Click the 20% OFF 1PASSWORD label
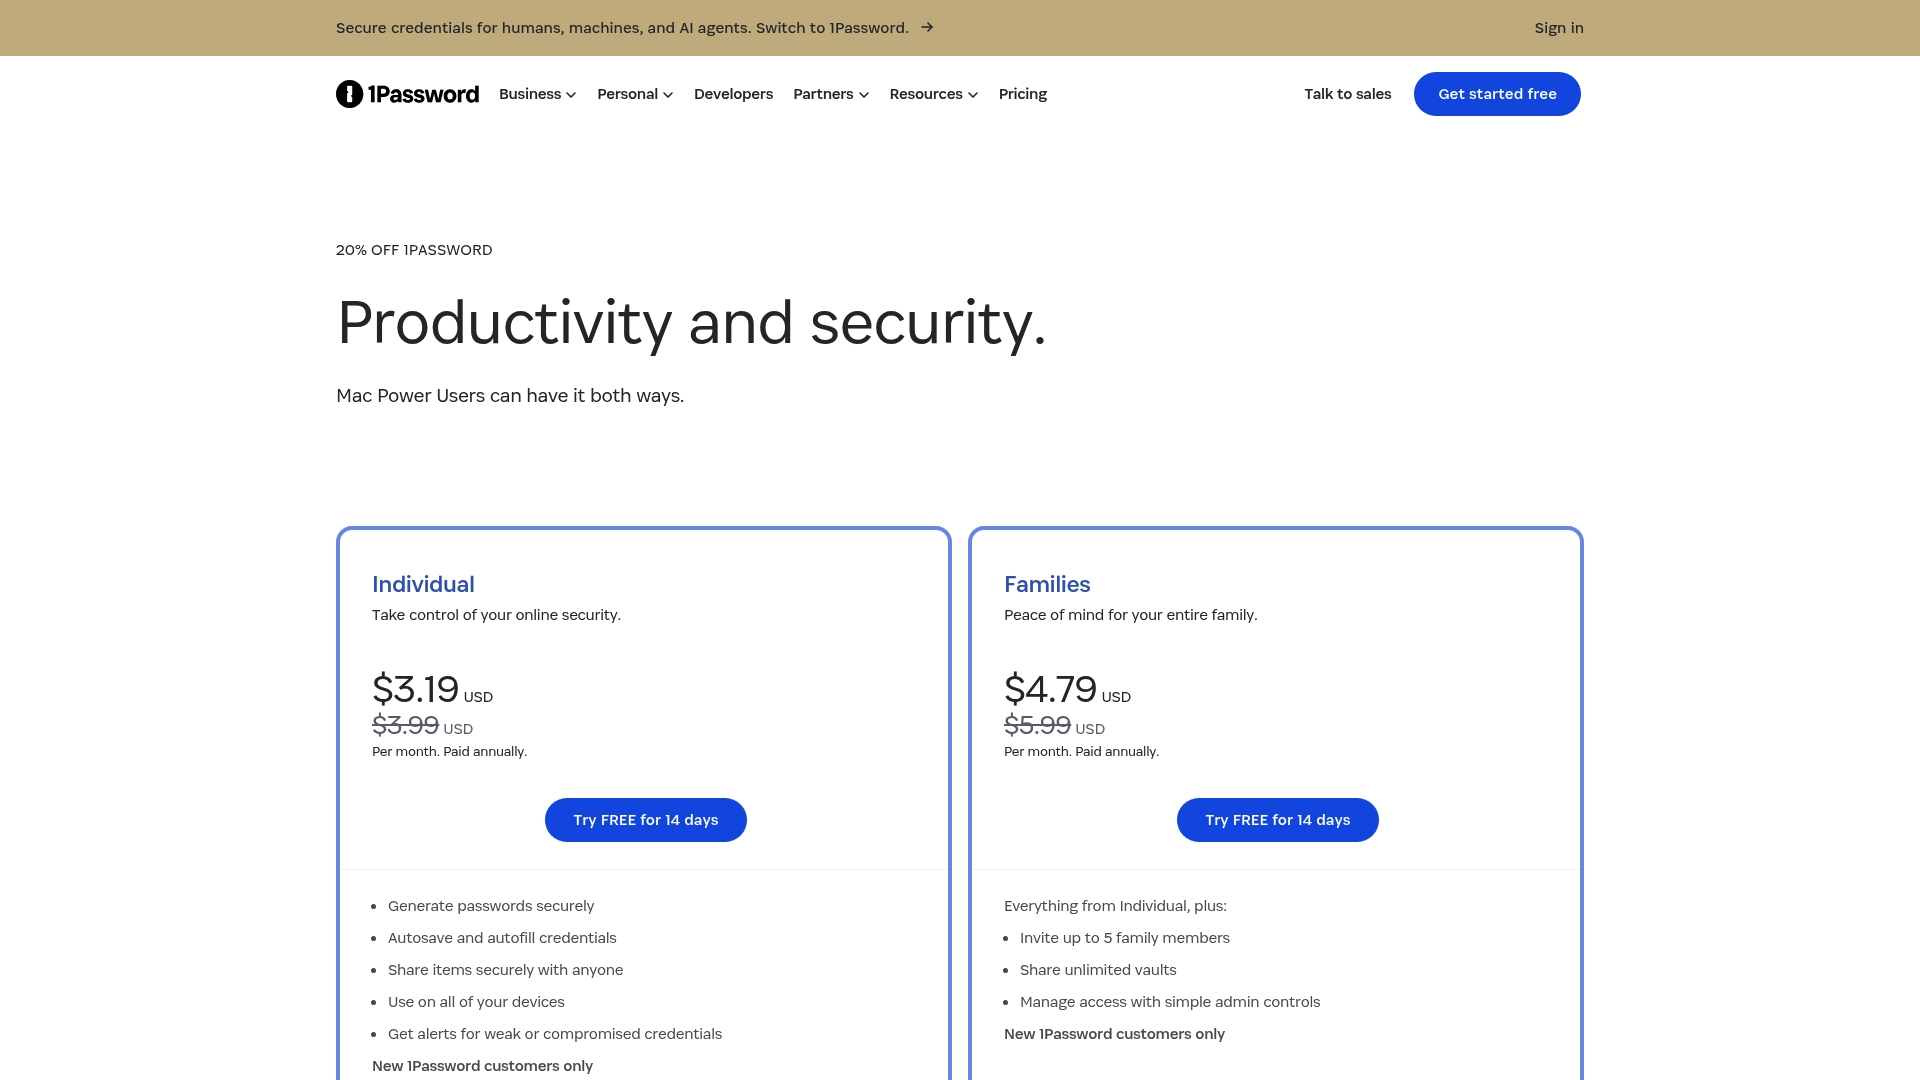Image resolution: width=1920 pixels, height=1080 pixels. (414, 250)
